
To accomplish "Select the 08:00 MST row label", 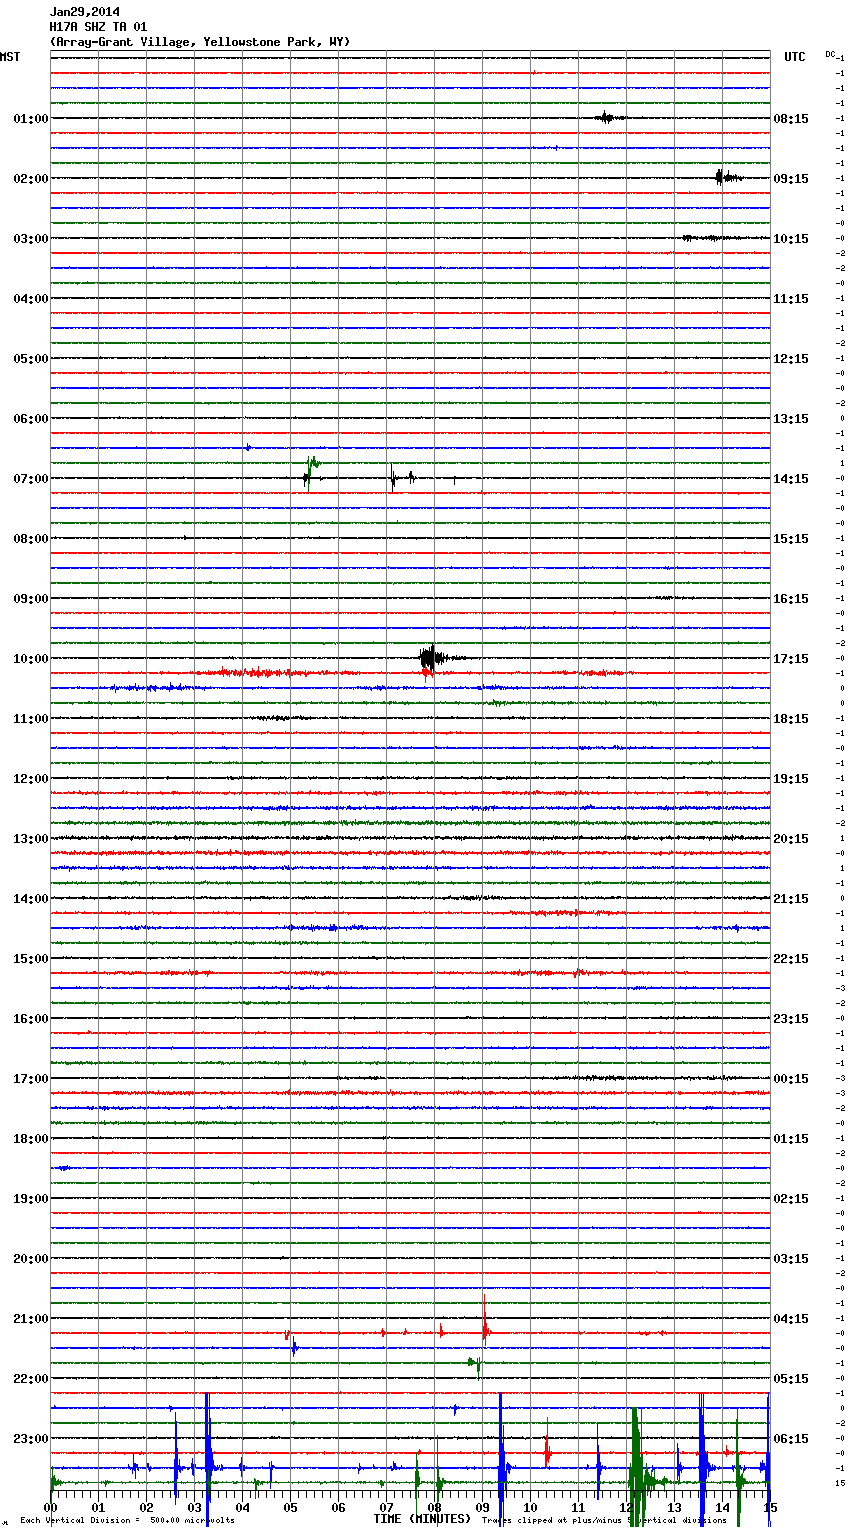I will 31,539.
